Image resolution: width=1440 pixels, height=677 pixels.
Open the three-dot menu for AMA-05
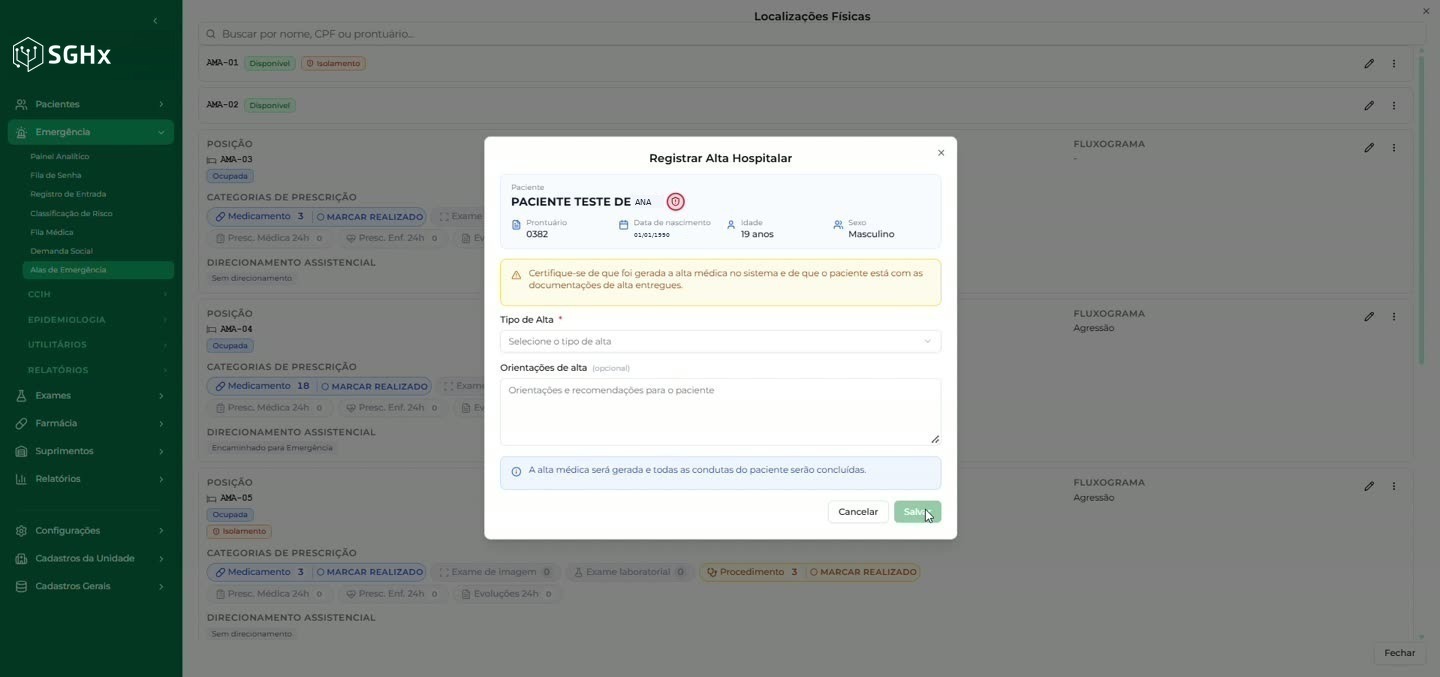coord(1394,486)
